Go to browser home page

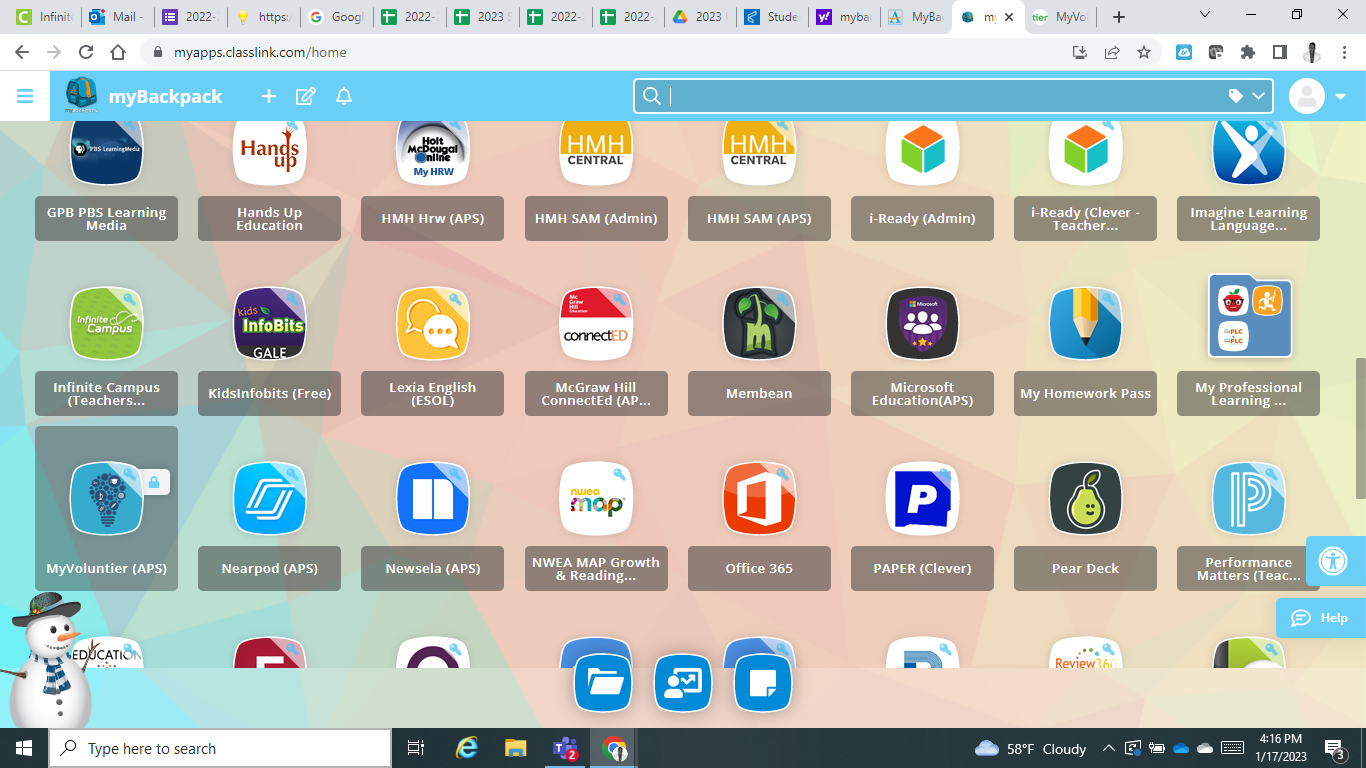tap(118, 52)
